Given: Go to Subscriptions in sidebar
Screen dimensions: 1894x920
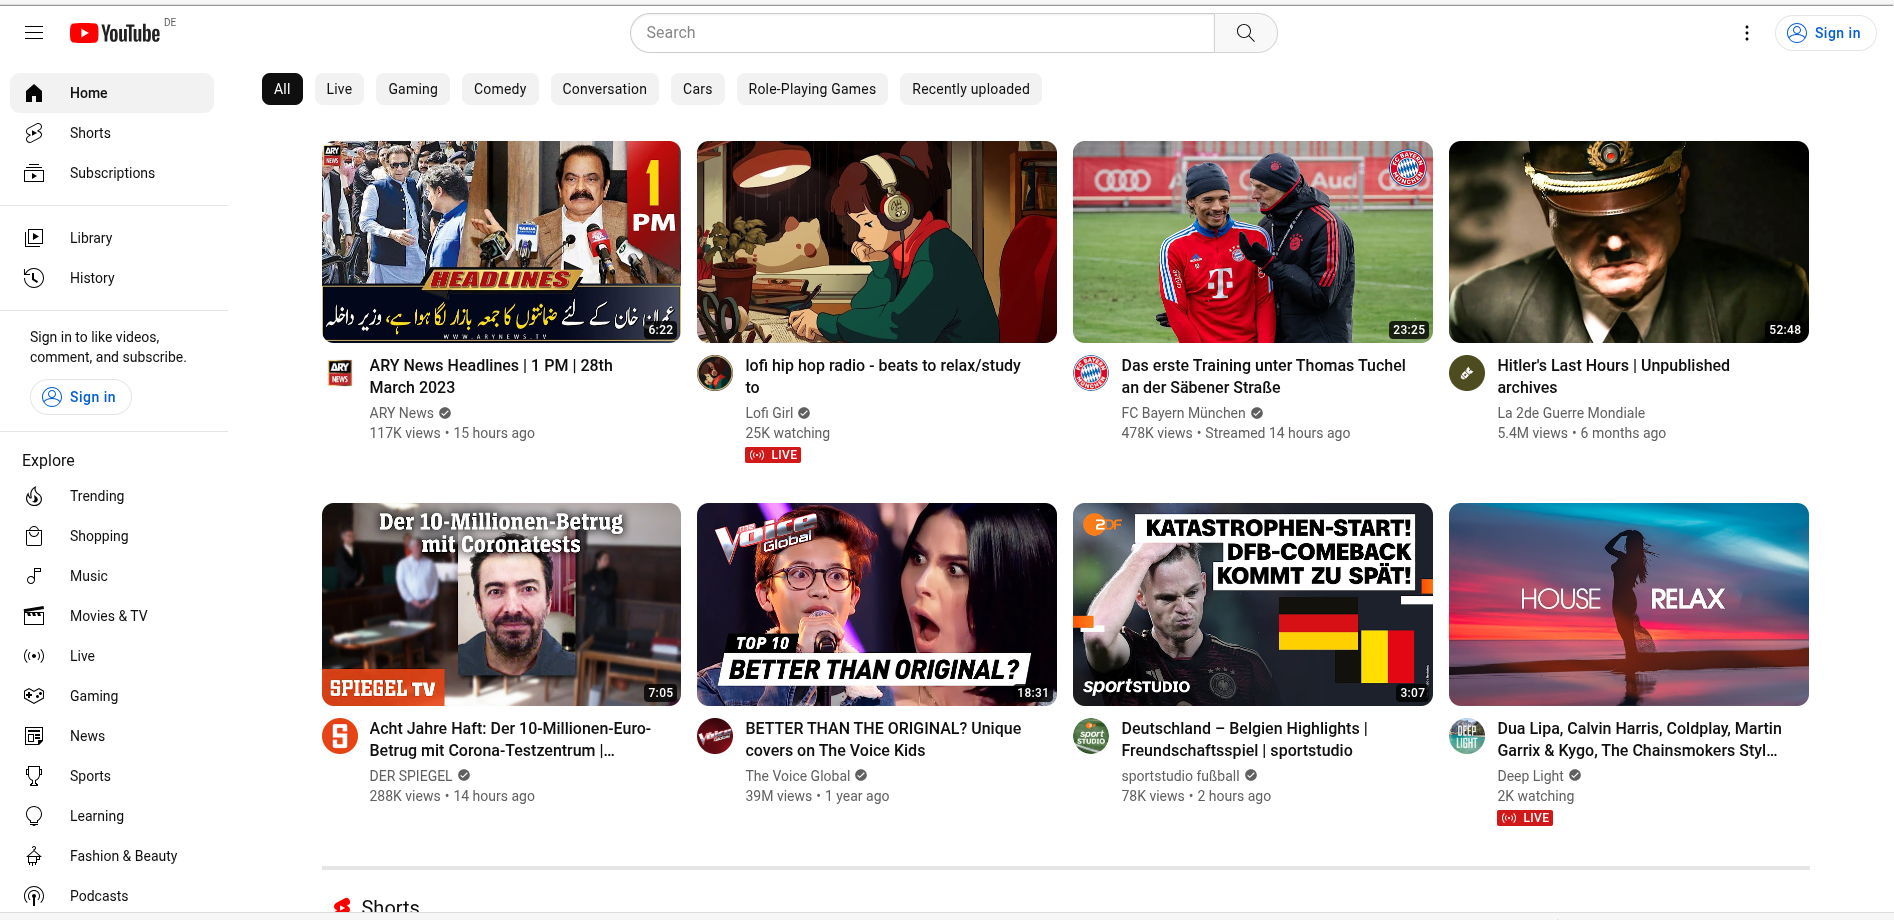Looking at the screenshot, I should [112, 173].
